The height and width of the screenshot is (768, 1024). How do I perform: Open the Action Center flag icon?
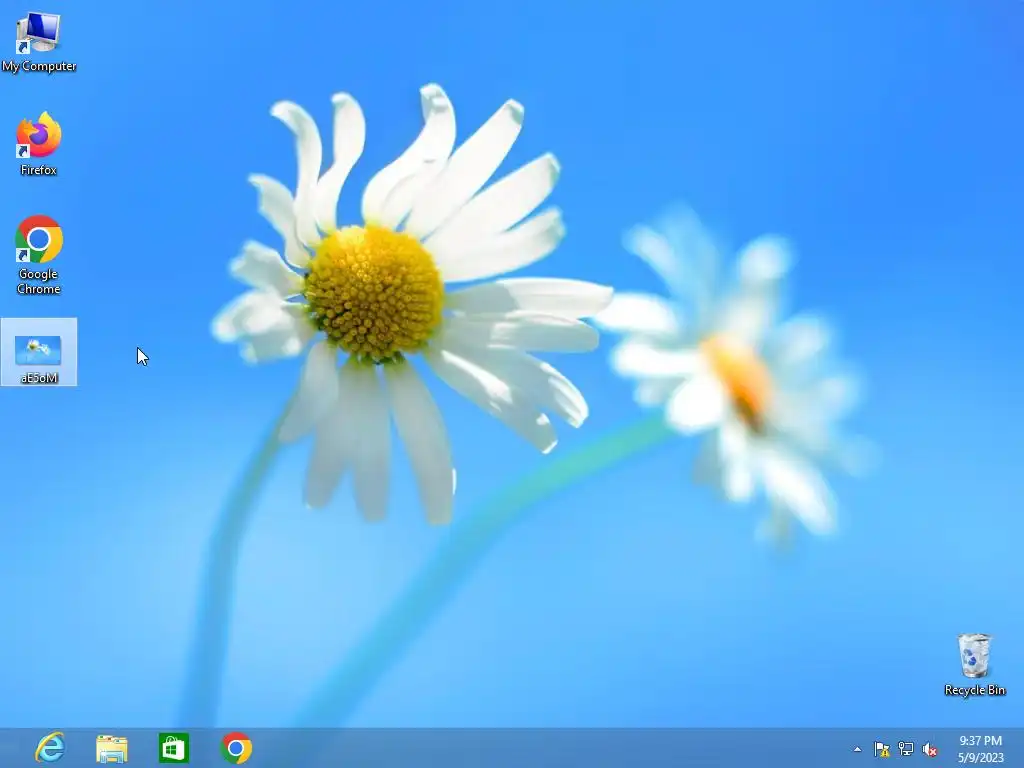tap(882, 749)
